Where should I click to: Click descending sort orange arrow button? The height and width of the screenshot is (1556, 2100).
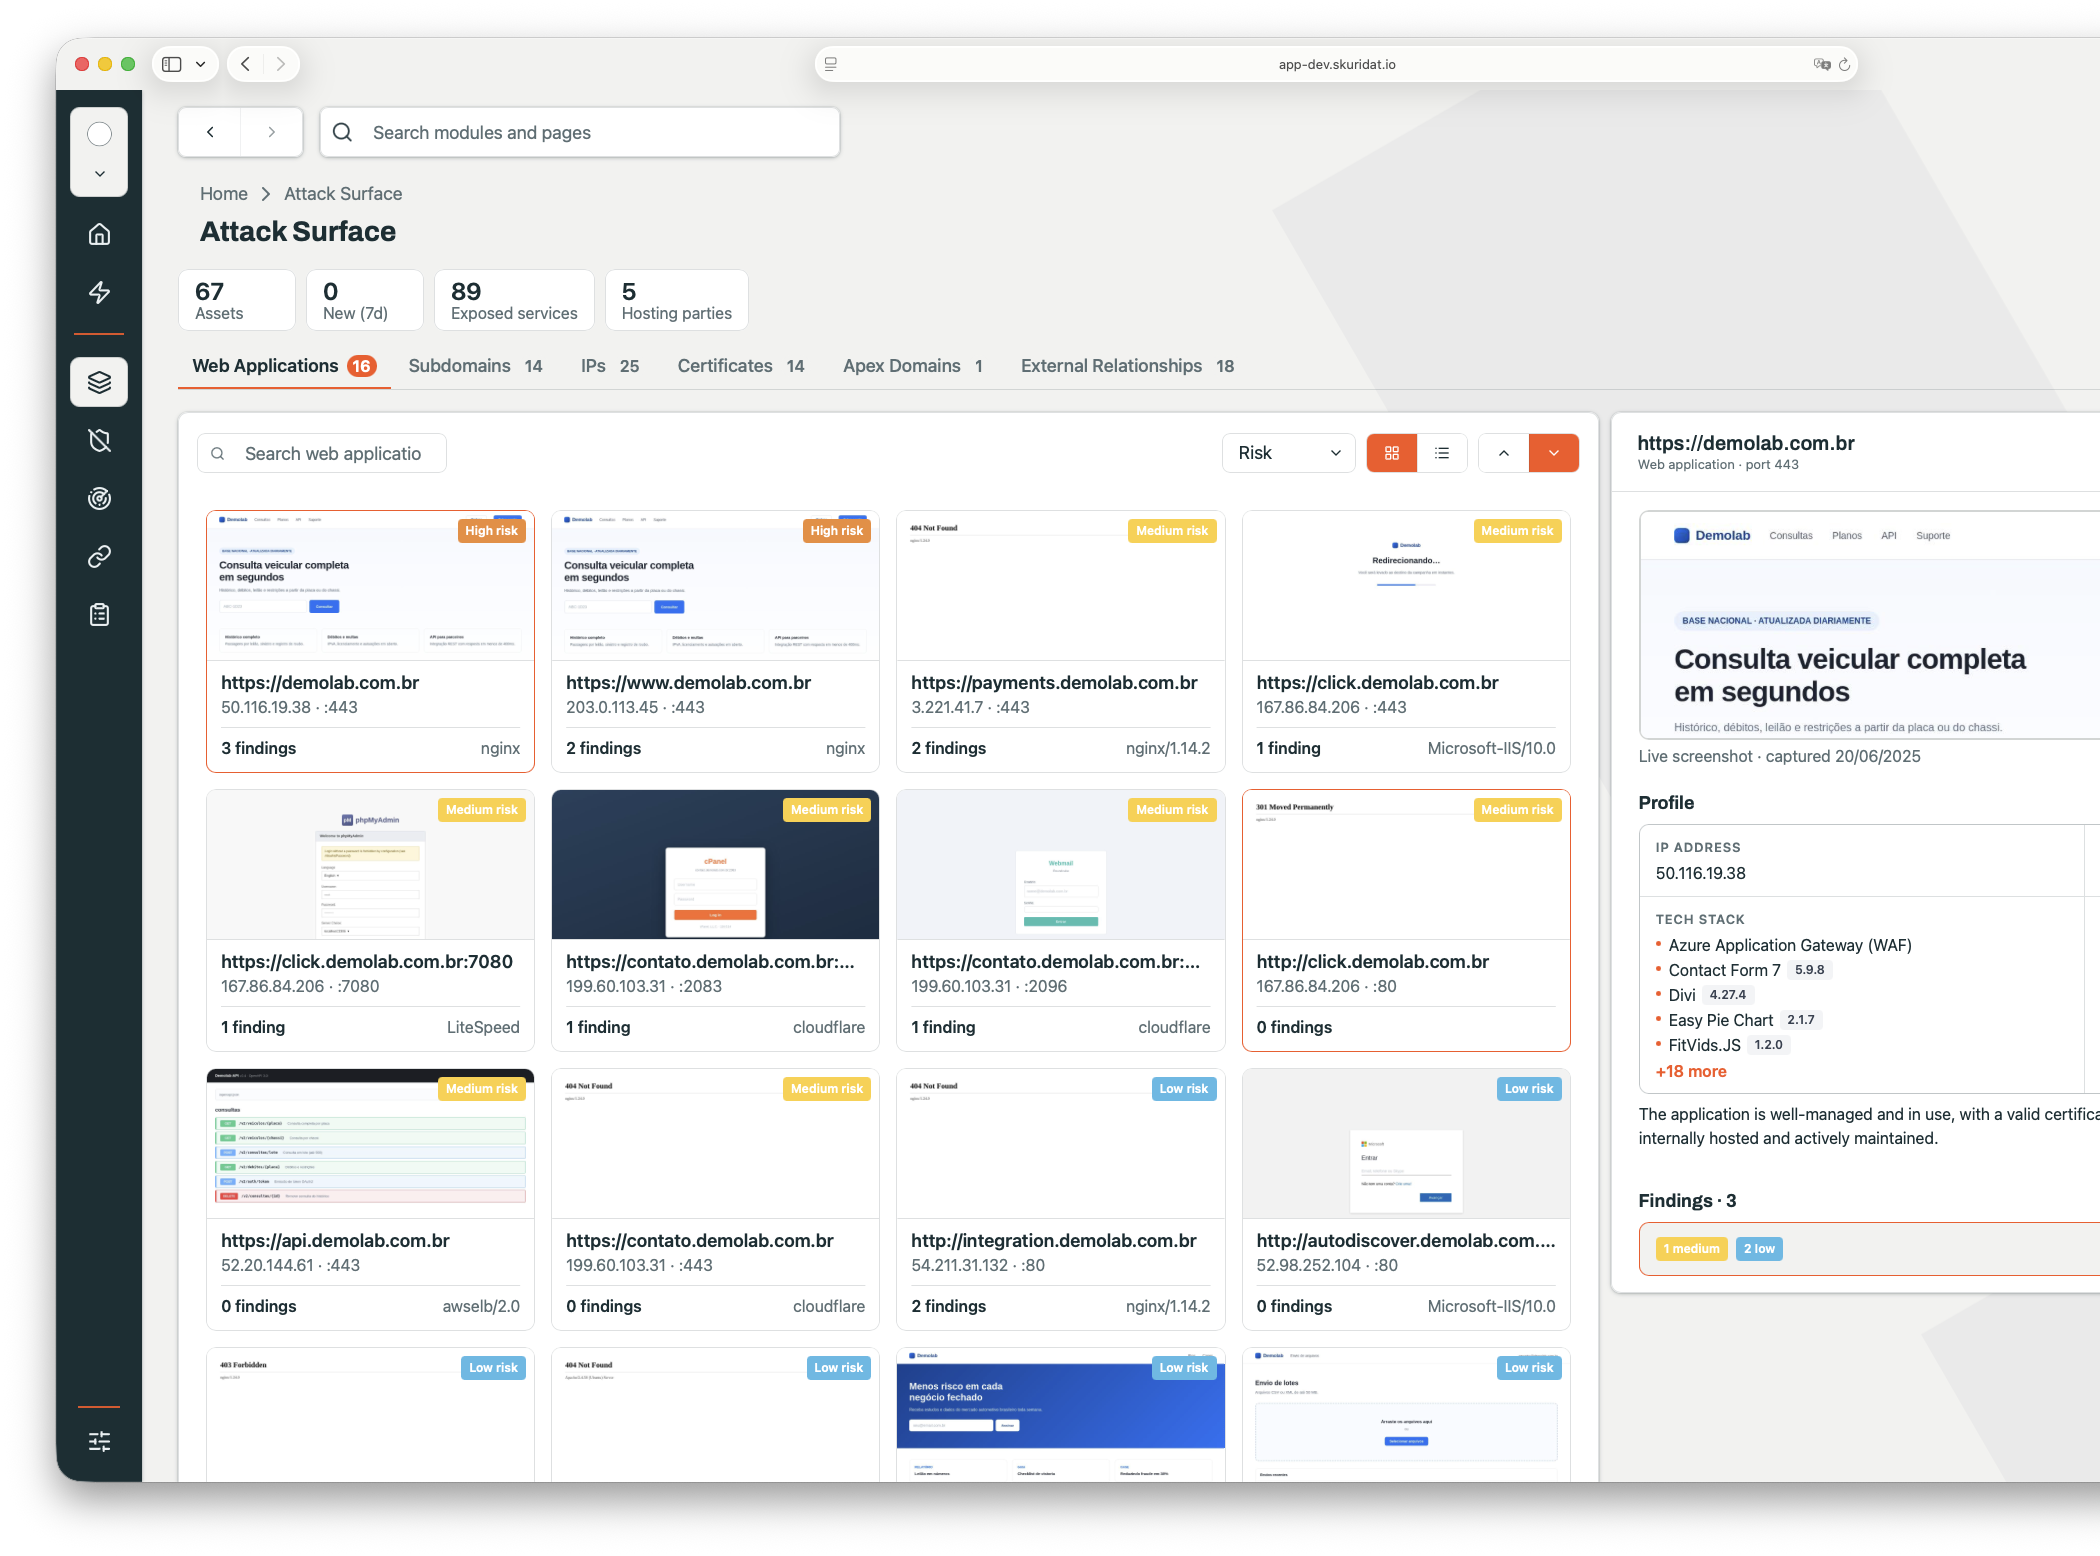1553,453
